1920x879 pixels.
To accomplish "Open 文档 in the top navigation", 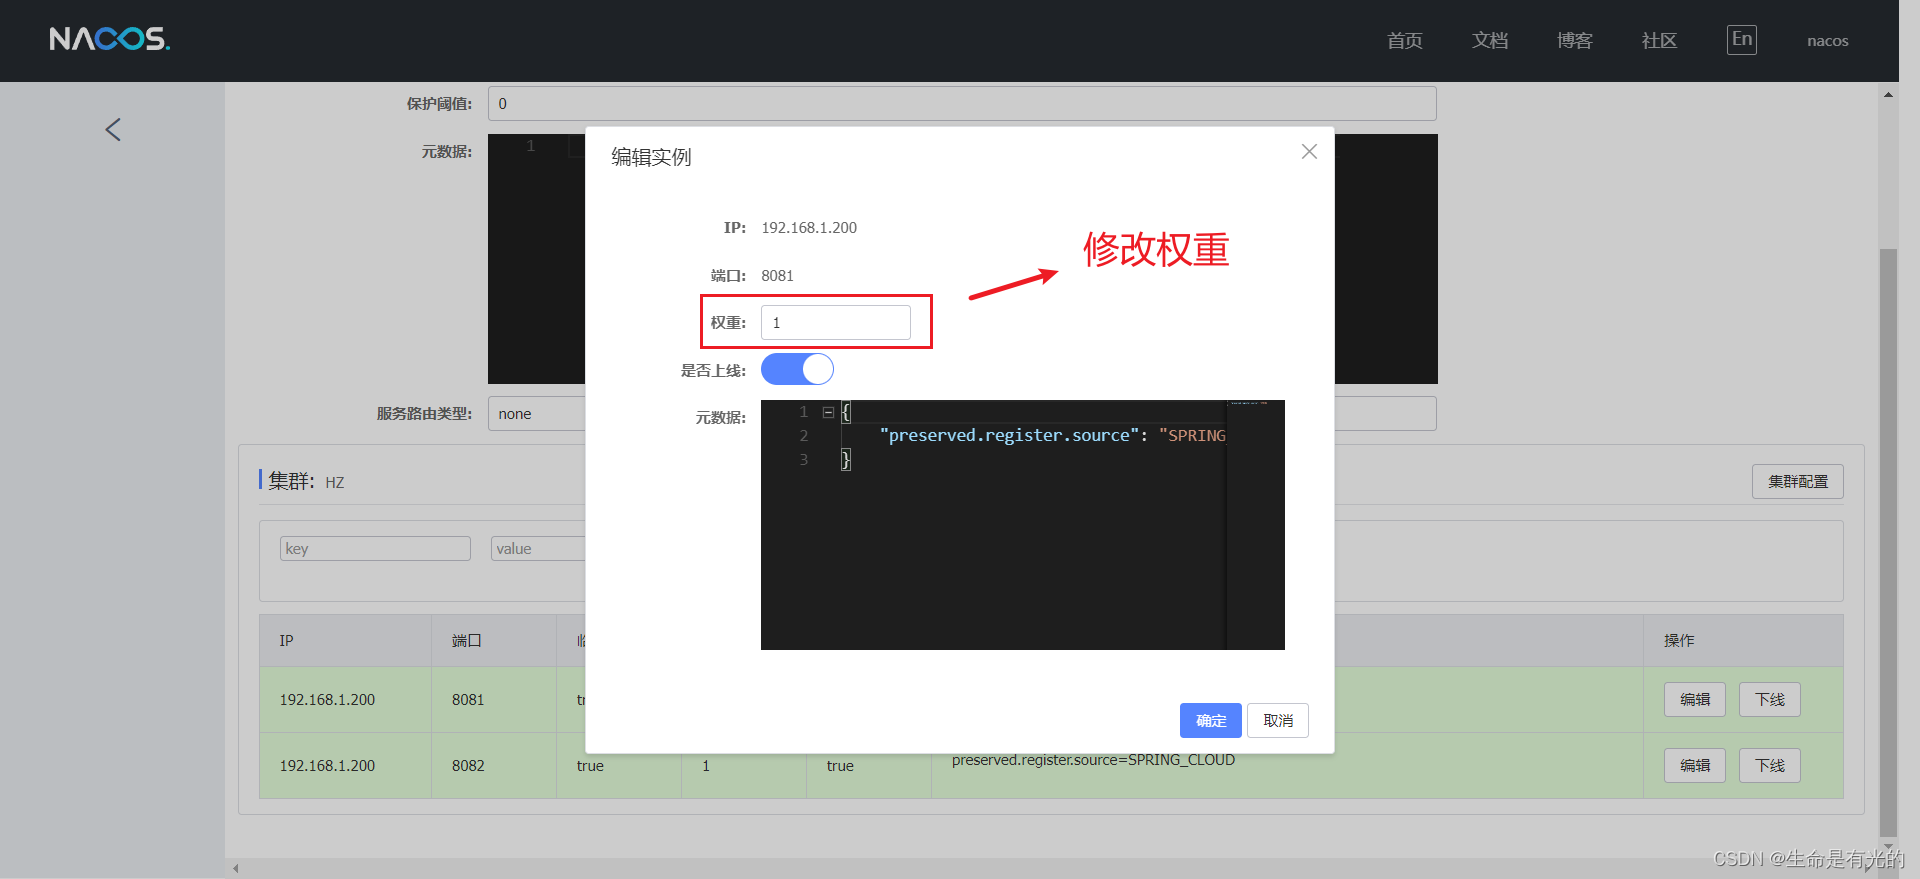I will coord(1489,41).
